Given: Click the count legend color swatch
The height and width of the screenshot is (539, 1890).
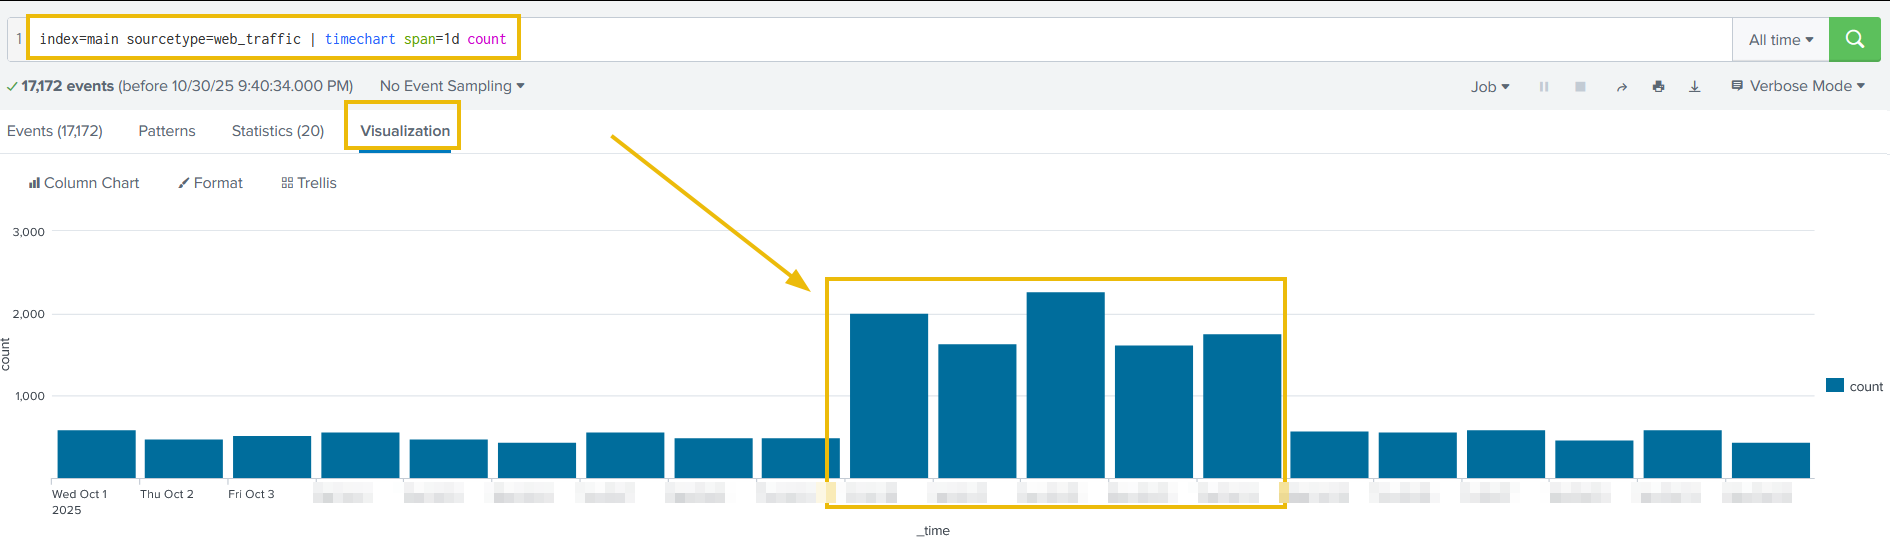Looking at the screenshot, I should [1834, 386].
